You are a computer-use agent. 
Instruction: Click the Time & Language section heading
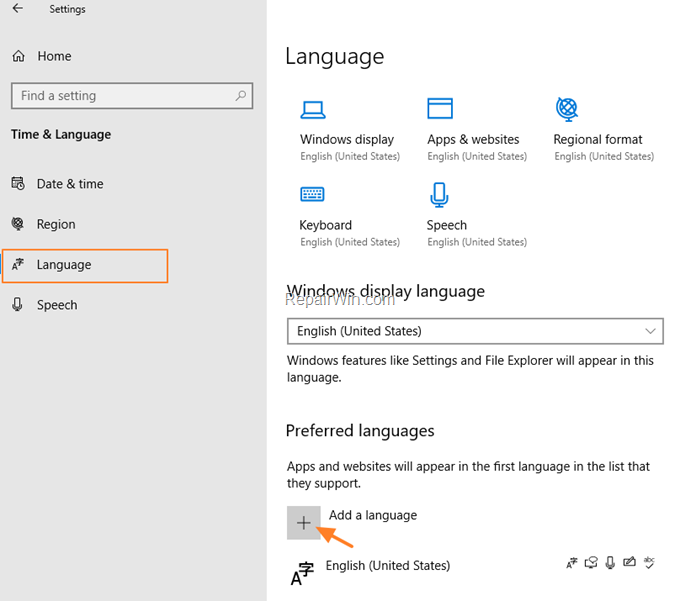coord(61,134)
